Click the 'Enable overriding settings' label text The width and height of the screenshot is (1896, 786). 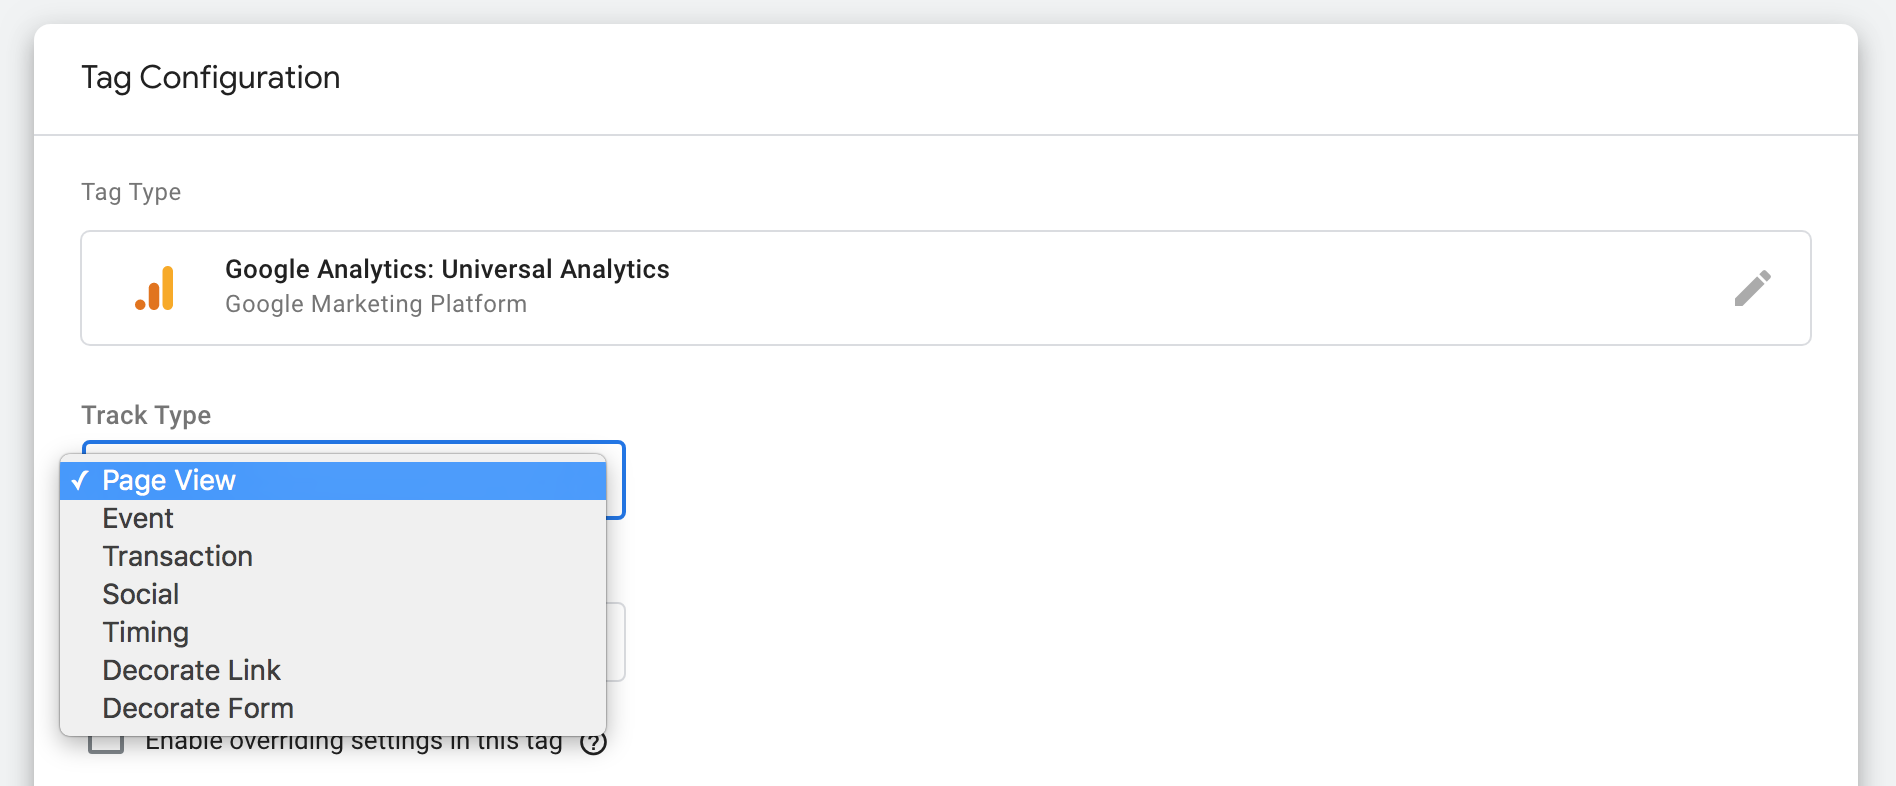[x=354, y=744]
